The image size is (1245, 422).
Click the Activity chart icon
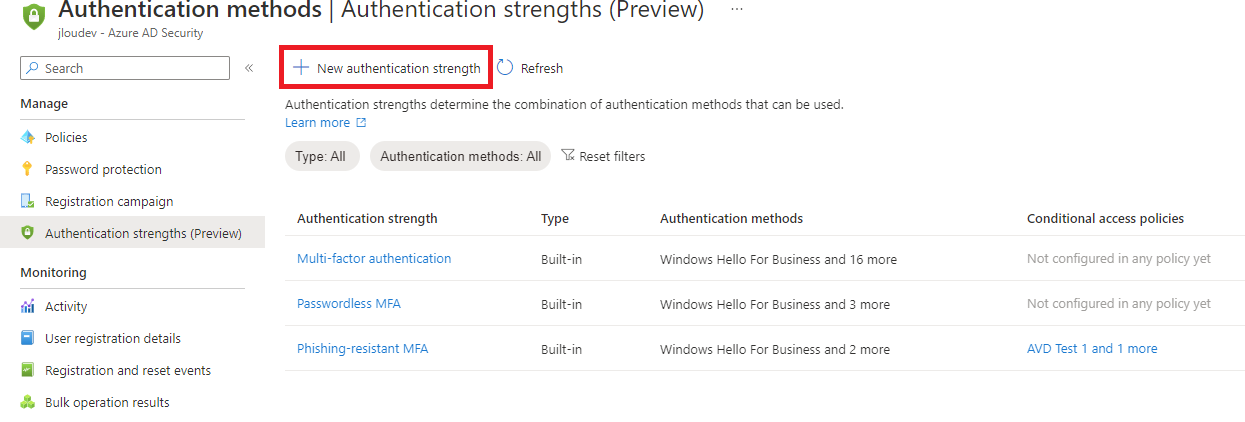tap(28, 306)
